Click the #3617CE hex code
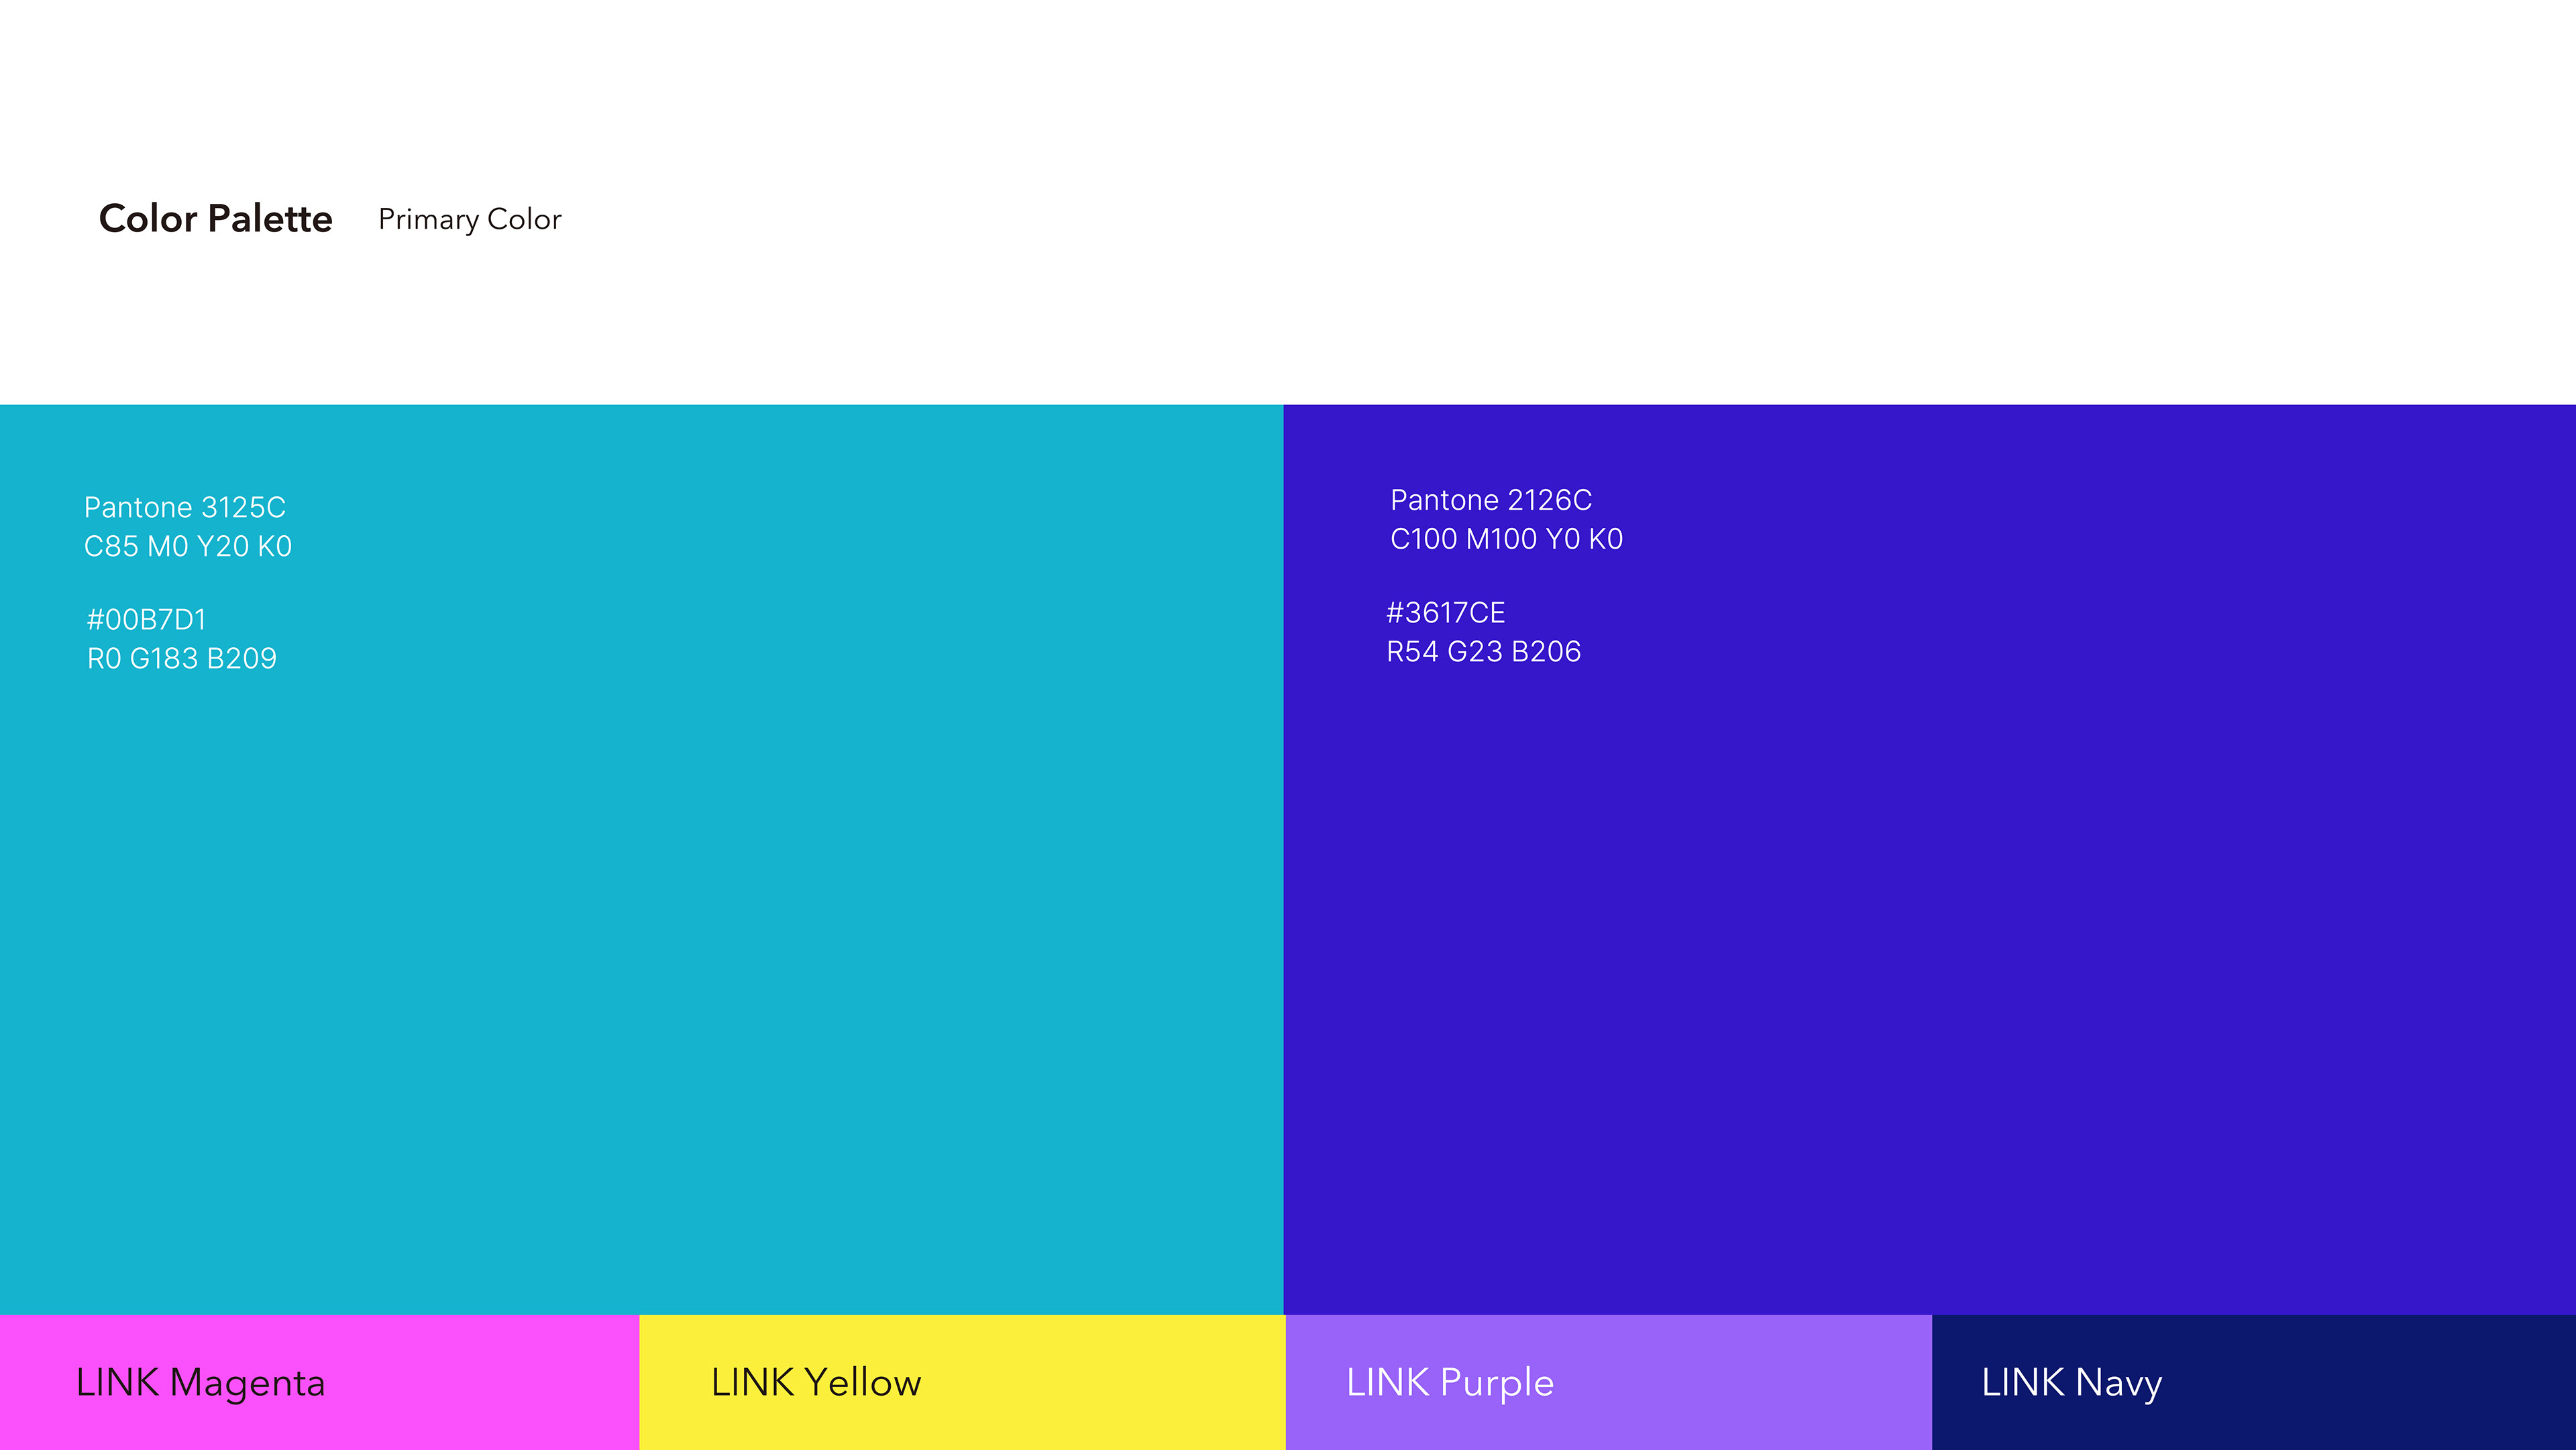Viewport: 2576px width, 1450px height. point(1445,613)
